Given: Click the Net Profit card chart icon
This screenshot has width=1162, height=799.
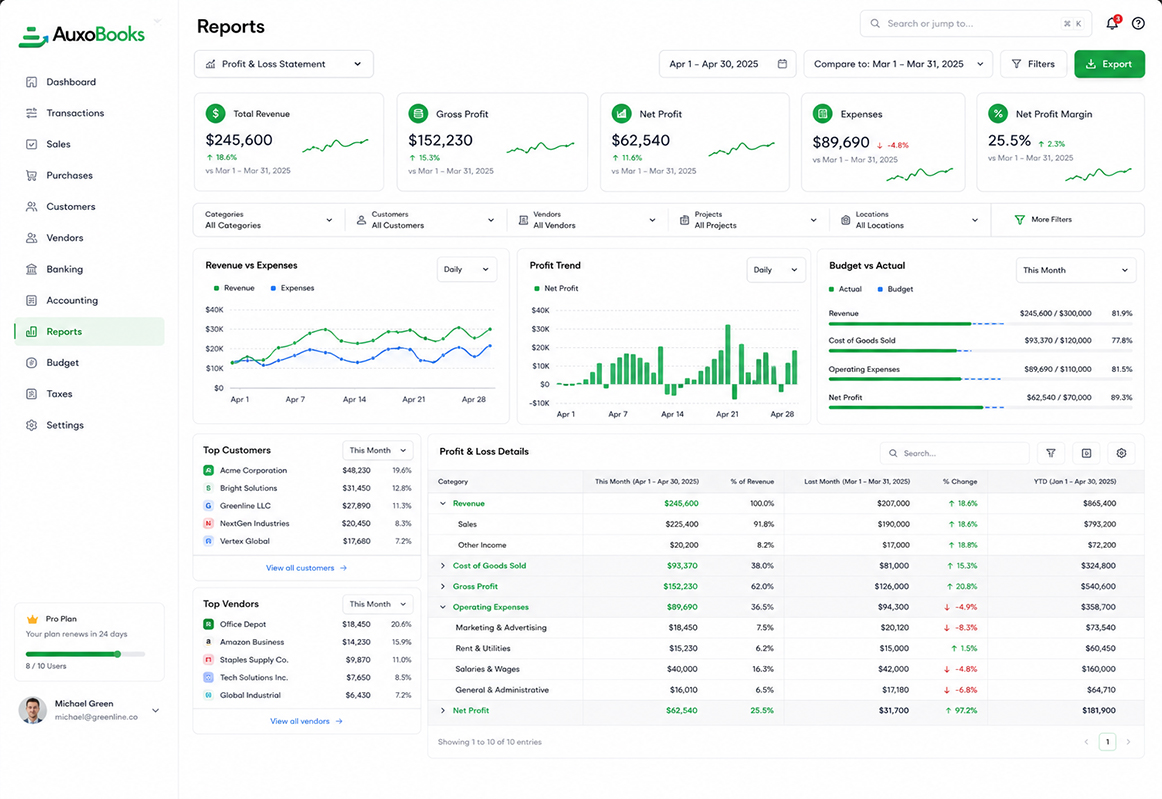Looking at the screenshot, I should point(622,113).
